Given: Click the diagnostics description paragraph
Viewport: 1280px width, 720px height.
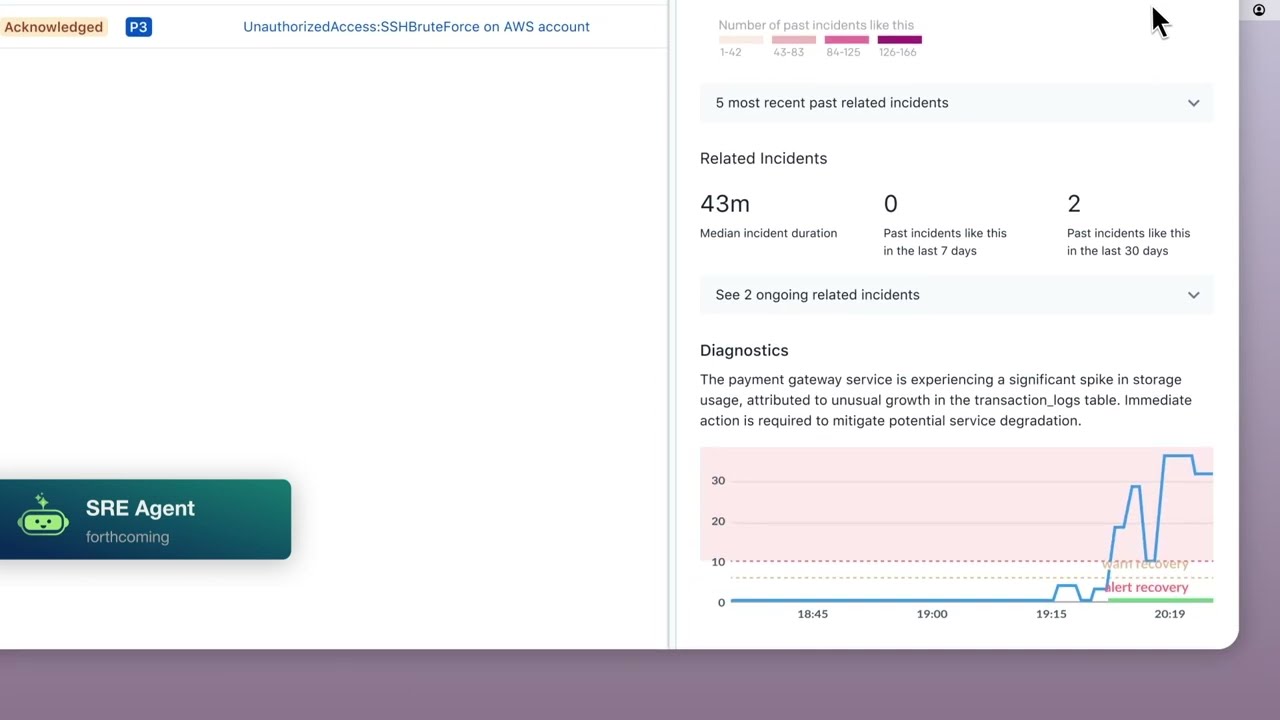Looking at the screenshot, I should coord(946,400).
